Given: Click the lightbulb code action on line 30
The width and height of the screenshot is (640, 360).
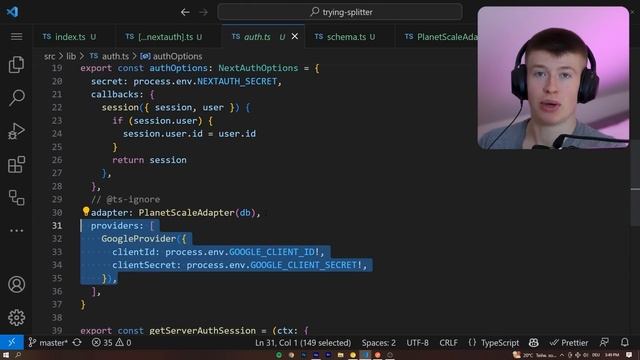Looking at the screenshot, I should pyautogui.click(x=86, y=211).
